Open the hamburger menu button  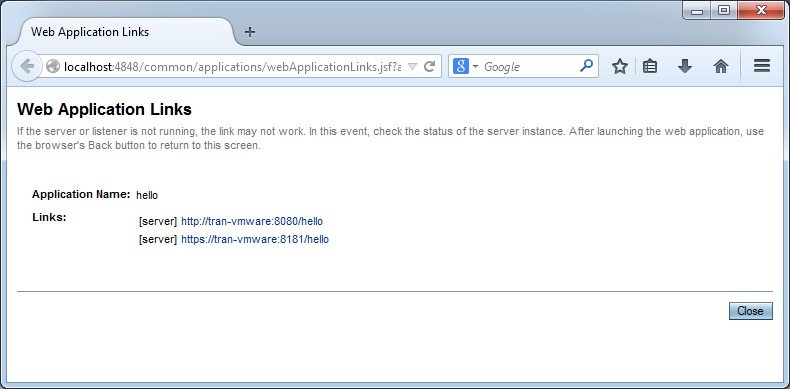[762, 66]
